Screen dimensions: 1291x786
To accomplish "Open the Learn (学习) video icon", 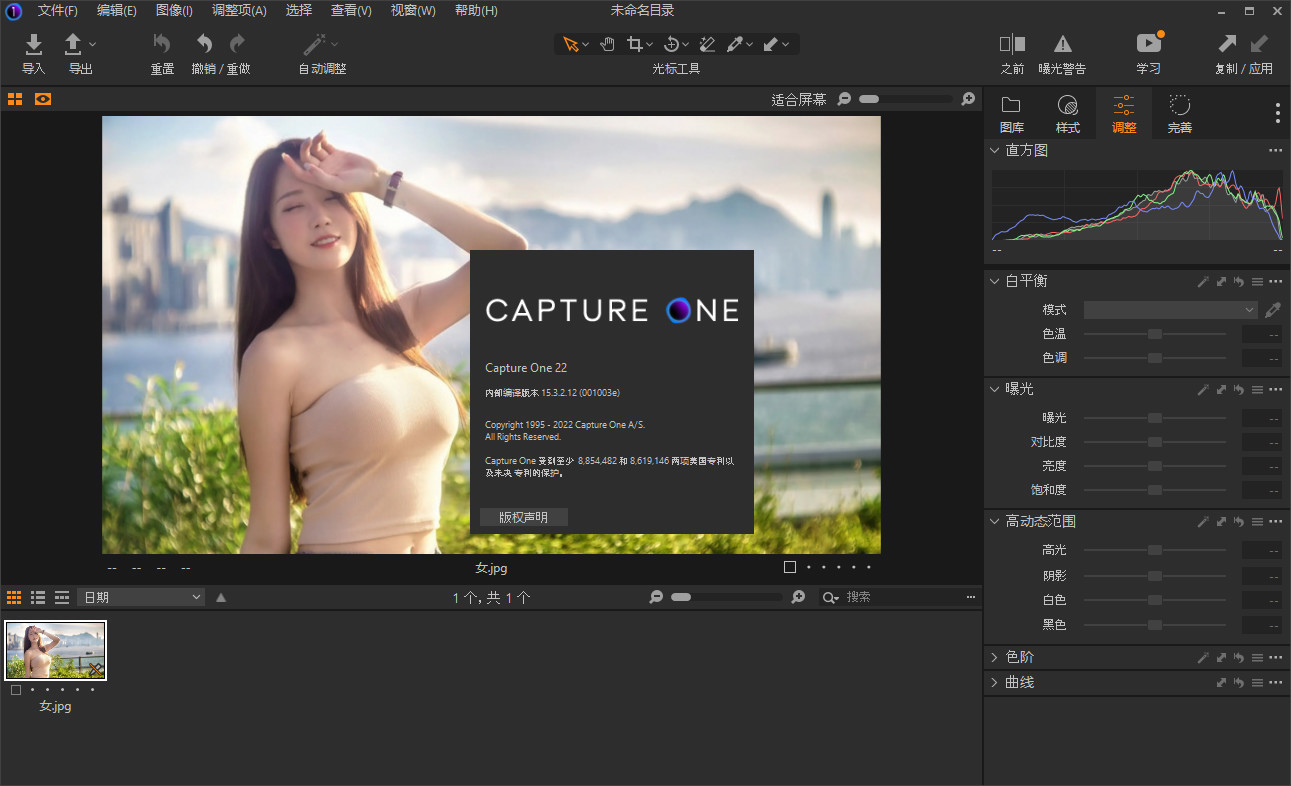I will (1148, 44).
